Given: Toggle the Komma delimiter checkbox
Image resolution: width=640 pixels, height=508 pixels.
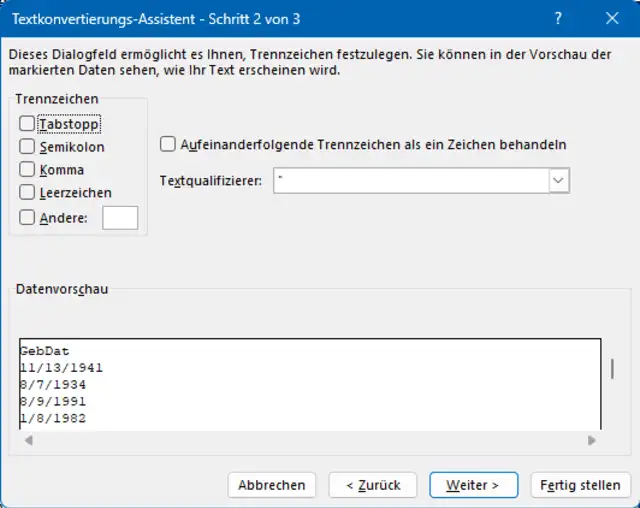Looking at the screenshot, I should pyautogui.click(x=27, y=170).
